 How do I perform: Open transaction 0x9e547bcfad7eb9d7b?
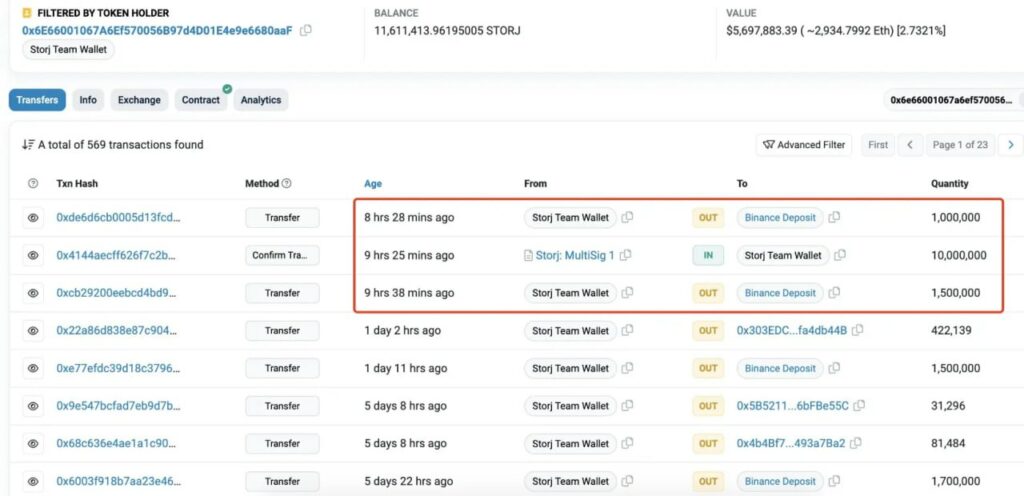point(118,406)
